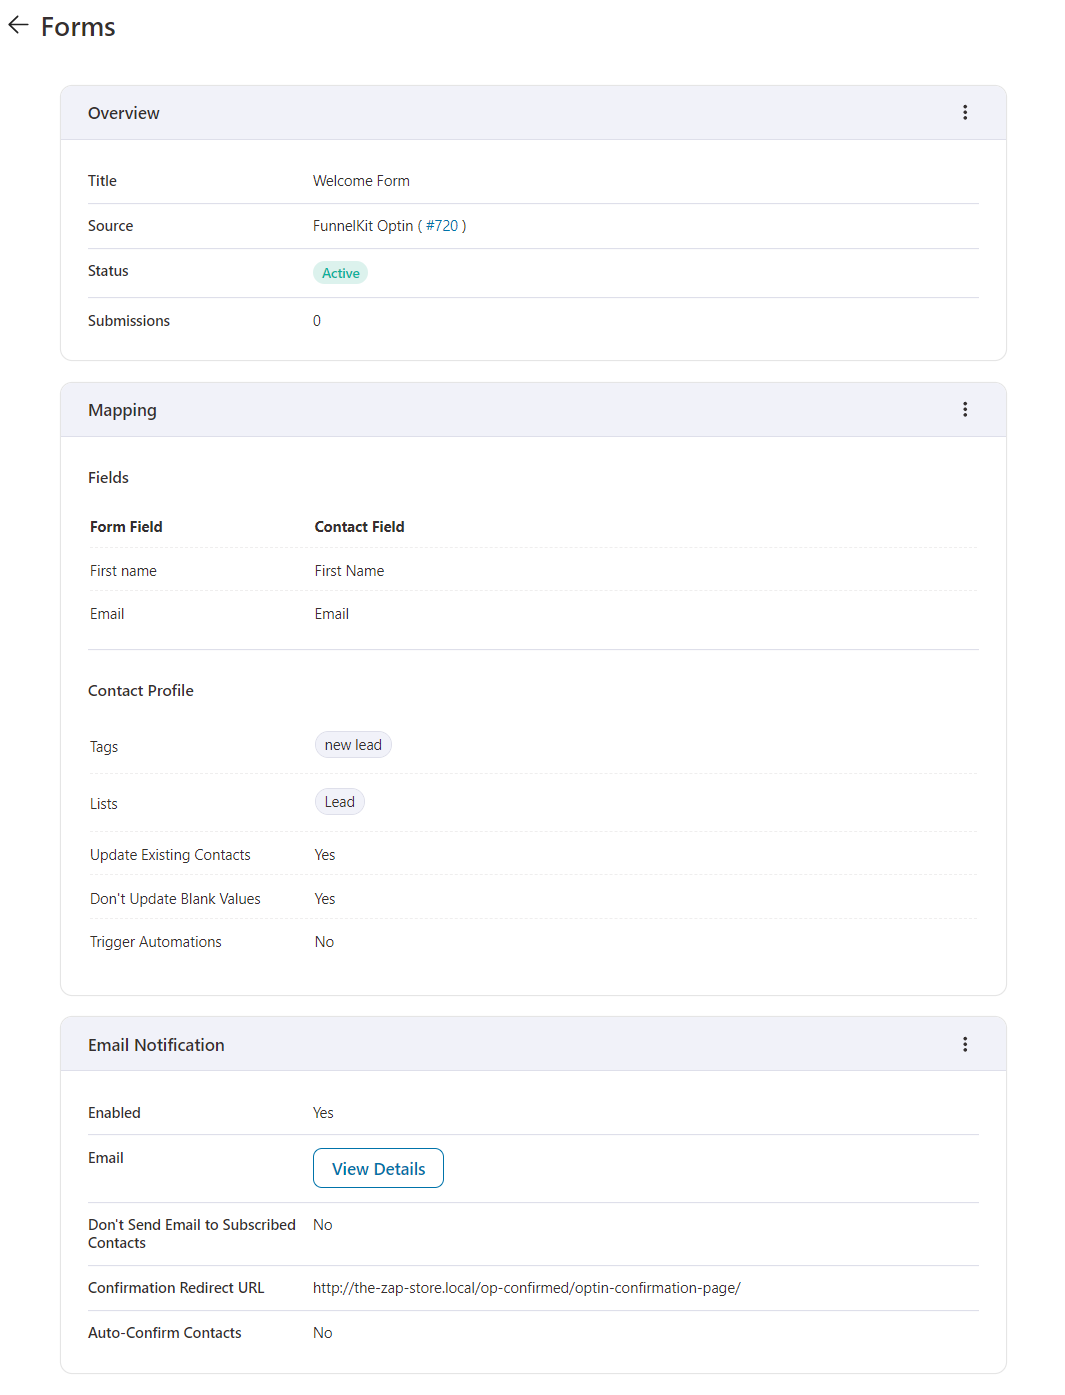The width and height of the screenshot is (1065, 1395).
Task: Click the Active status badge
Action: click(x=340, y=272)
